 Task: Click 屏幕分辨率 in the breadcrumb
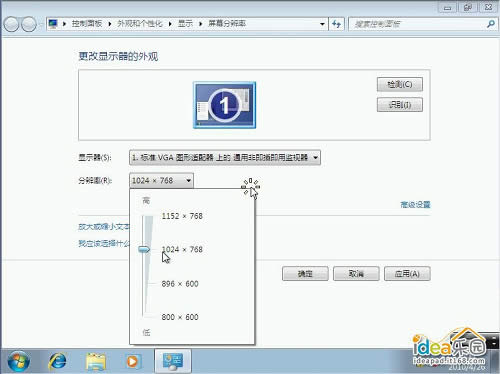(x=227, y=23)
